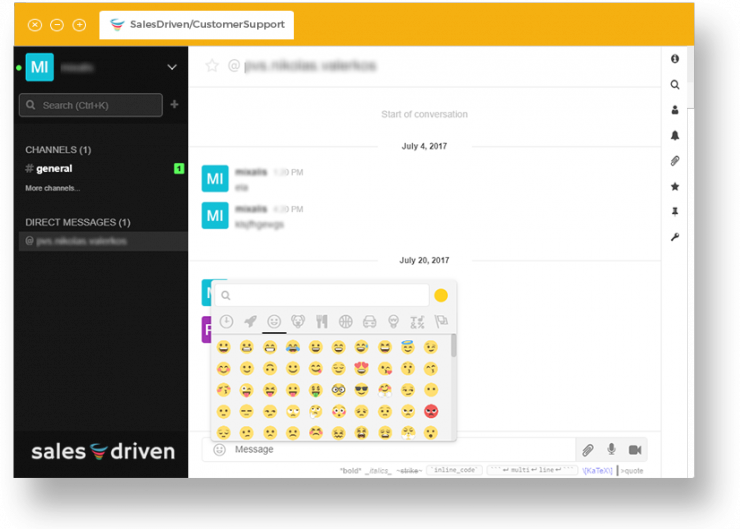The height and width of the screenshot is (529, 740).
Task: Select SalesDriven/CustomerSupport window tab
Action: pyautogui.click(x=197, y=25)
